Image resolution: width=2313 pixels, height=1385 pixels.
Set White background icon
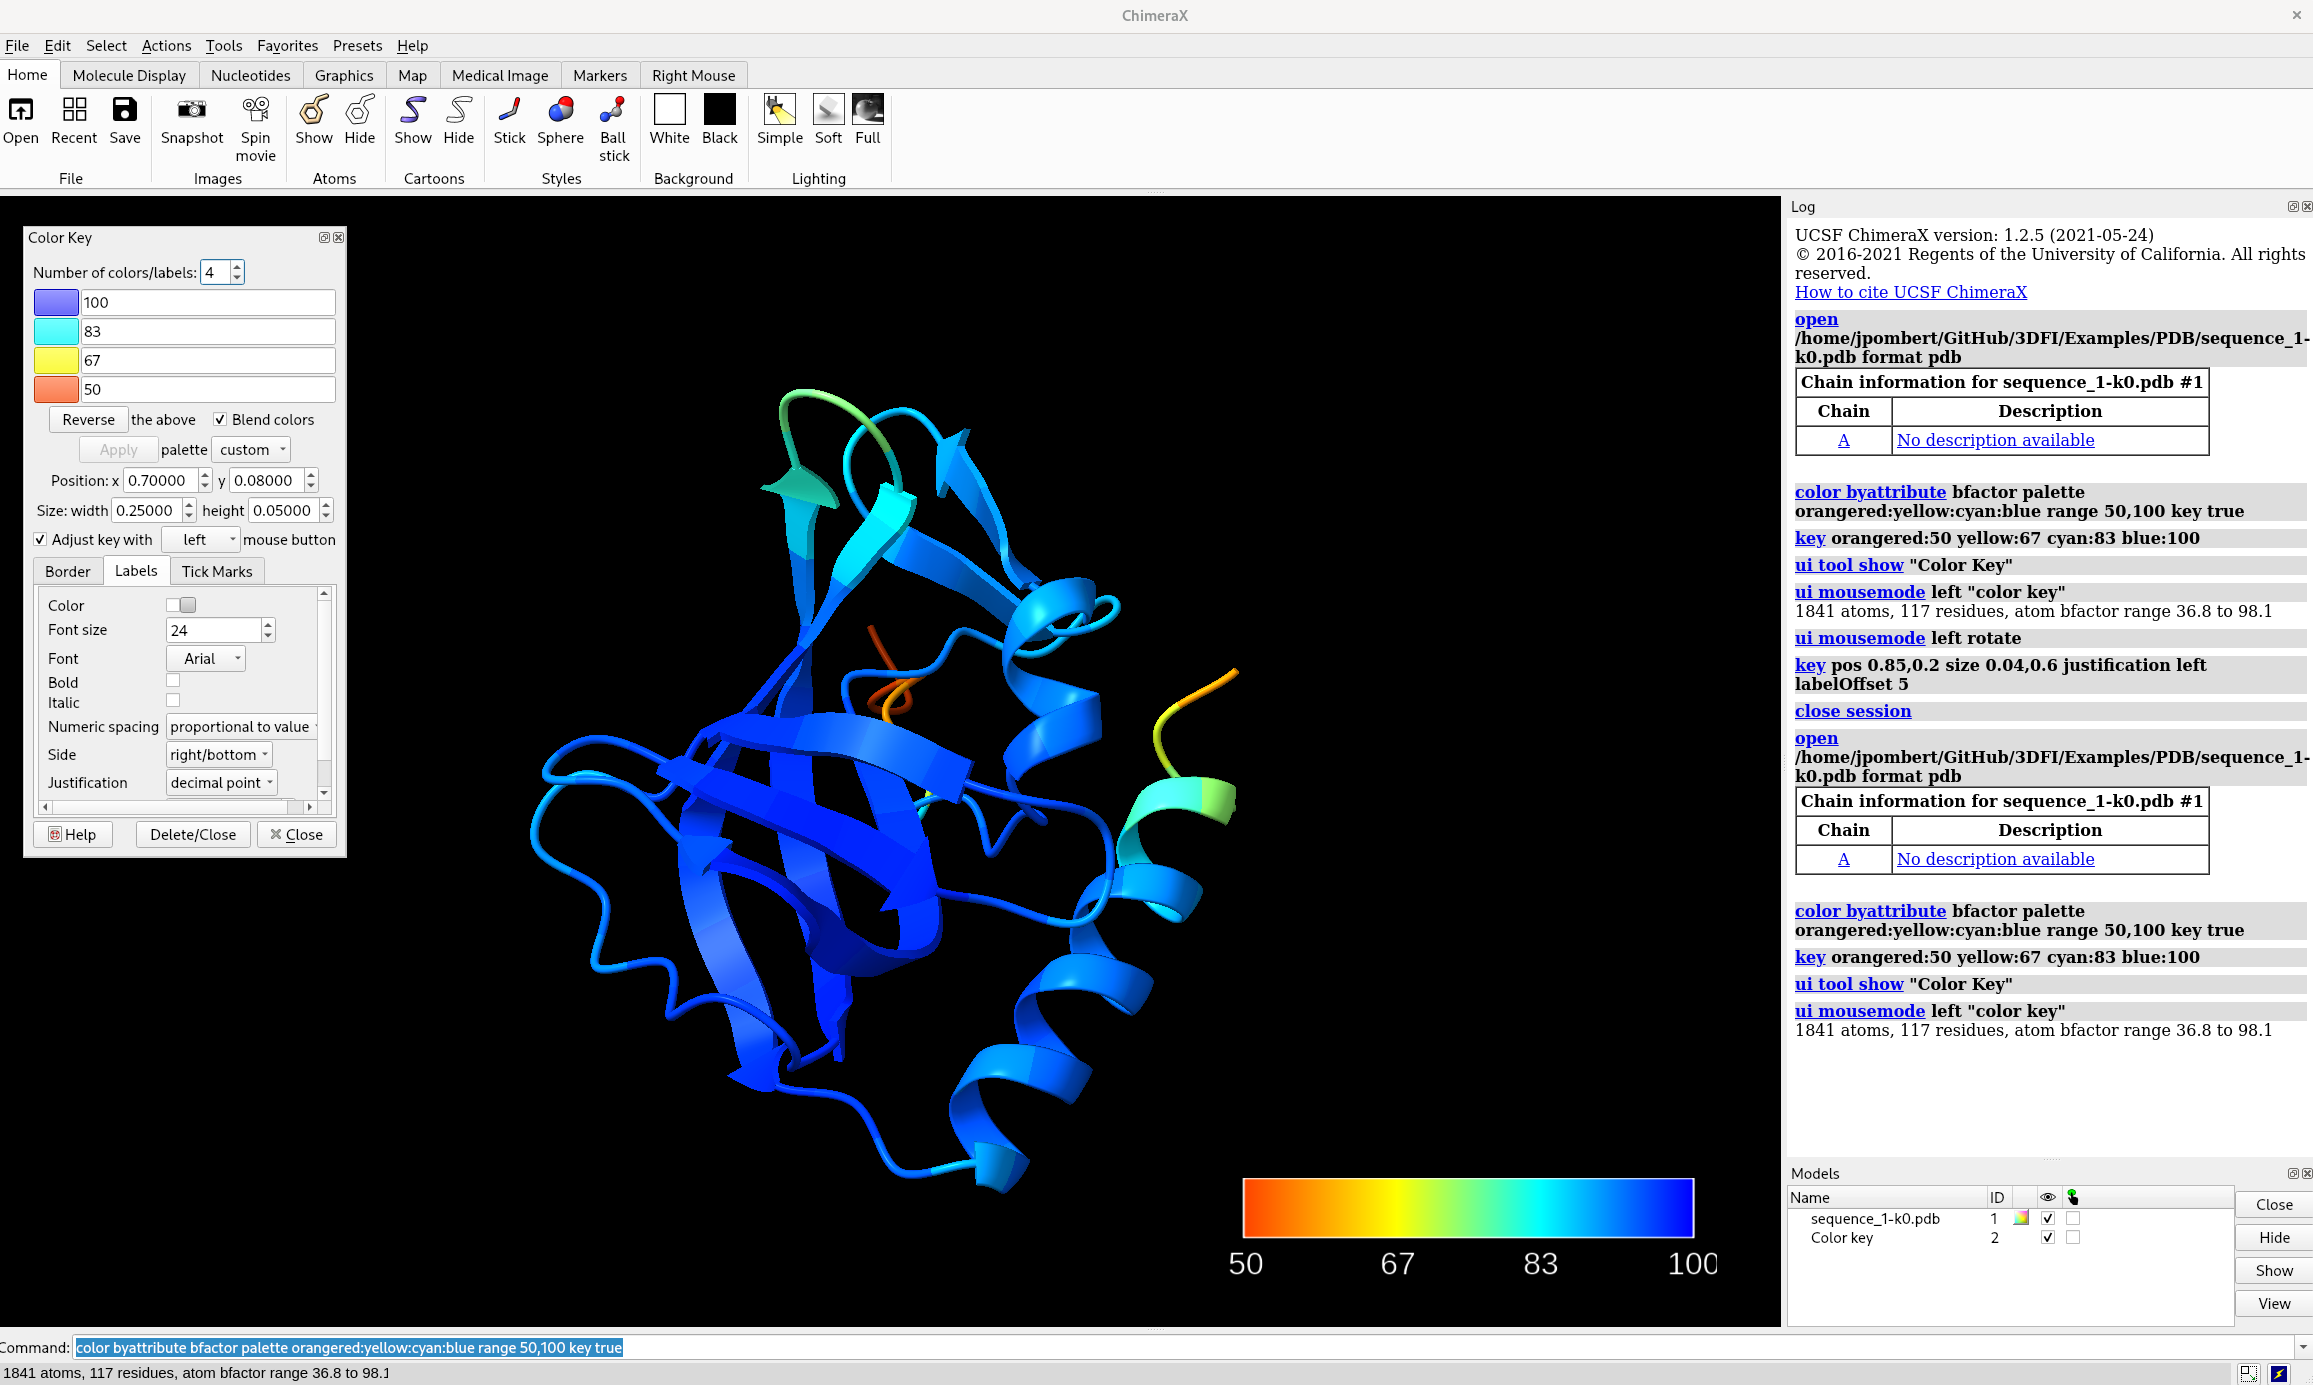click(x=669, y=109)
